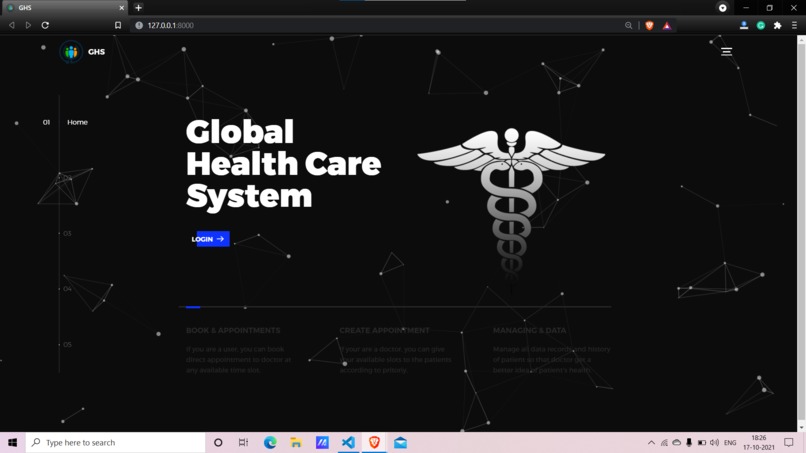Click the page's vertical scrollbar
806x453 pixels.
tap(801, 233)
